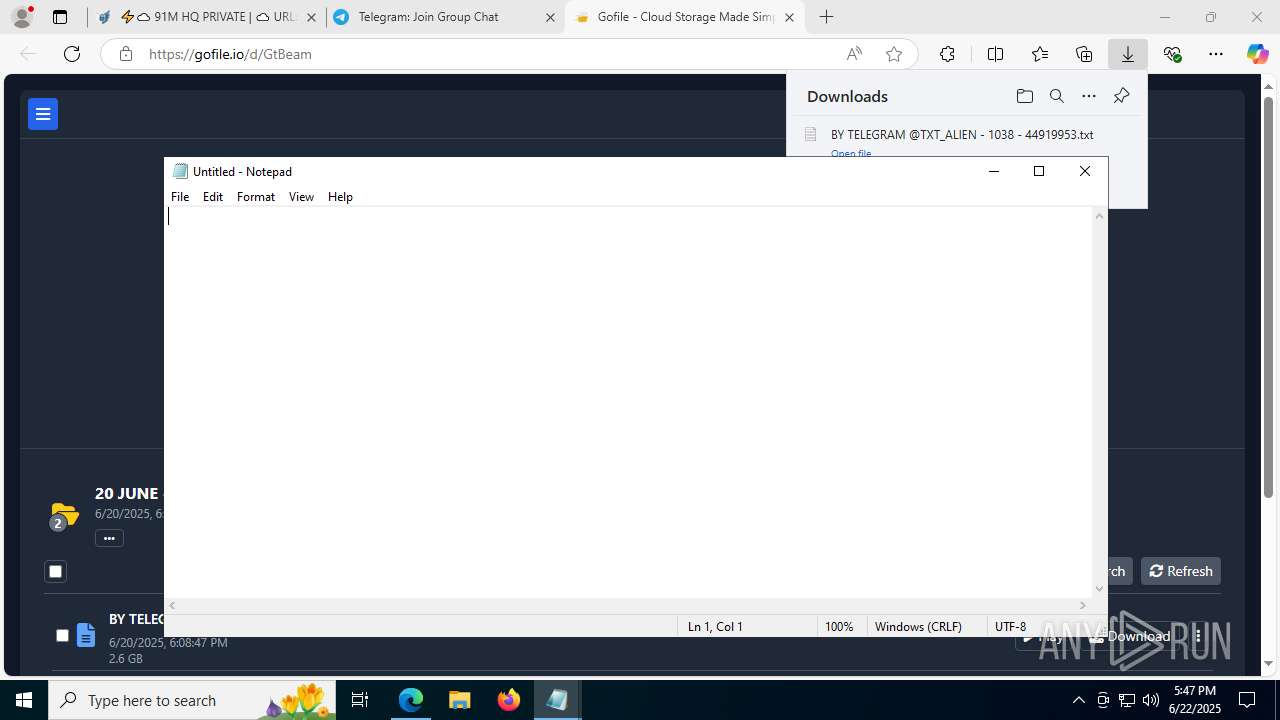Toggle select-all checkbox in Gofile list
Viewport: 1280px width, 720px height.
click(x=55, y=571)
